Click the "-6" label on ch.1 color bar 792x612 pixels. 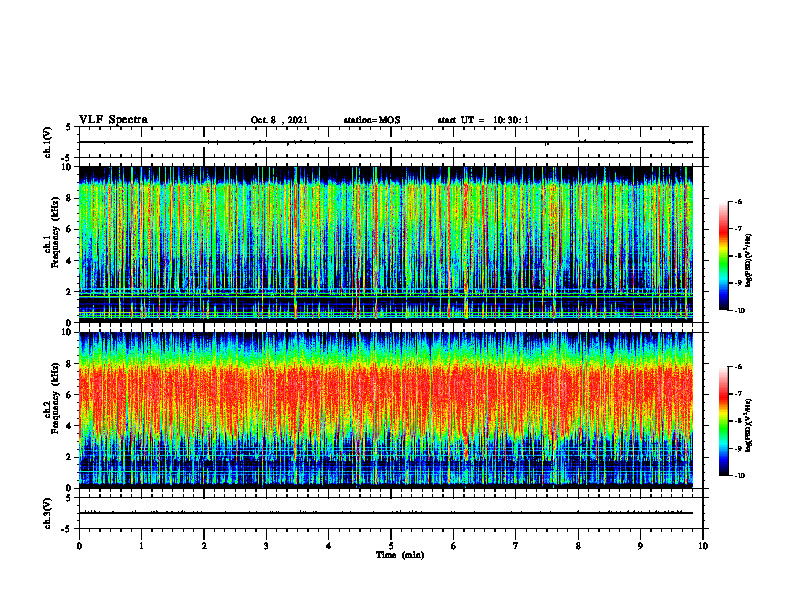[x=738, y=201]
